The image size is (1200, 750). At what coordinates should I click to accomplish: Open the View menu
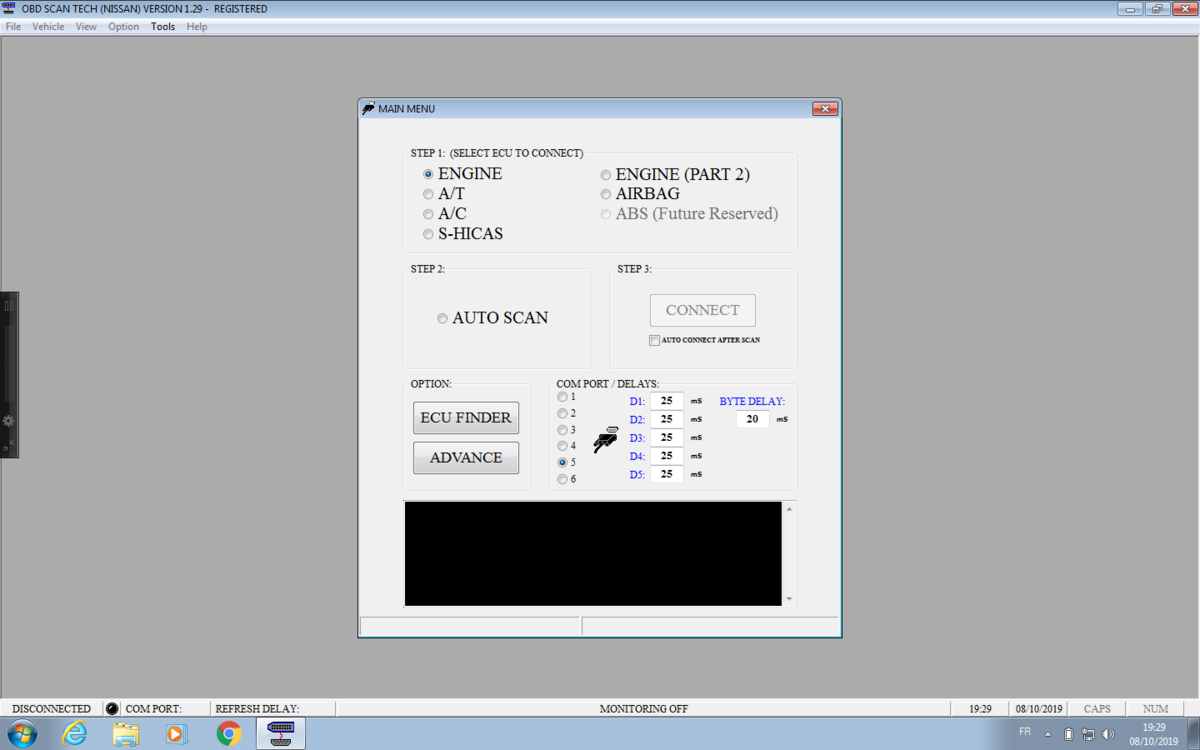tap(86, 26)
